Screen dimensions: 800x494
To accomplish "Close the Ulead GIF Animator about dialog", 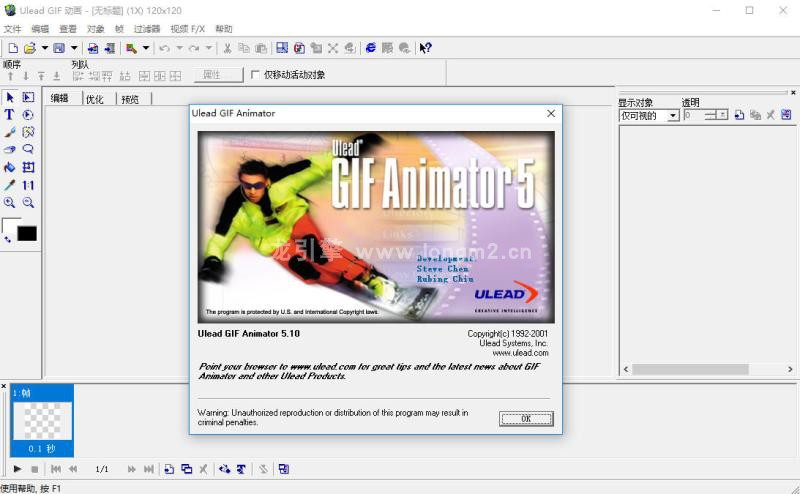I will pyautogui.click(x=551, y=113).
